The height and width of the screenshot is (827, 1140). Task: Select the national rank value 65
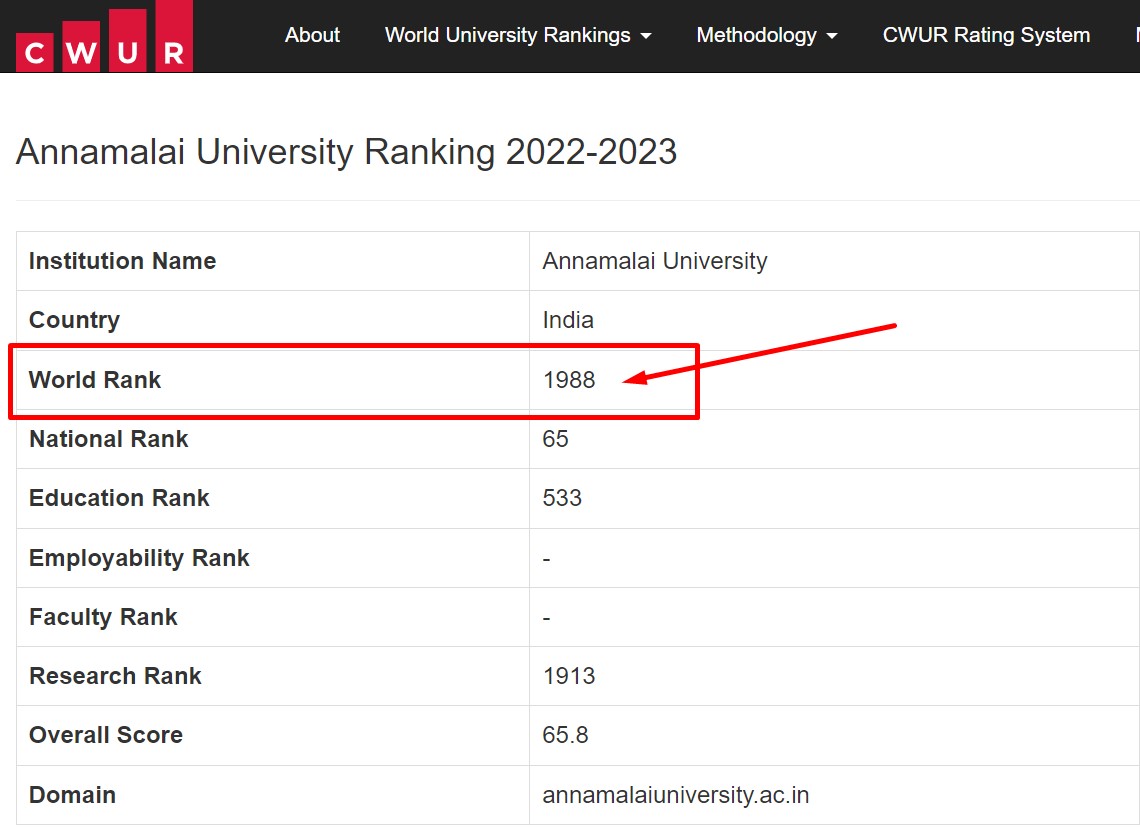click(555, 439)
